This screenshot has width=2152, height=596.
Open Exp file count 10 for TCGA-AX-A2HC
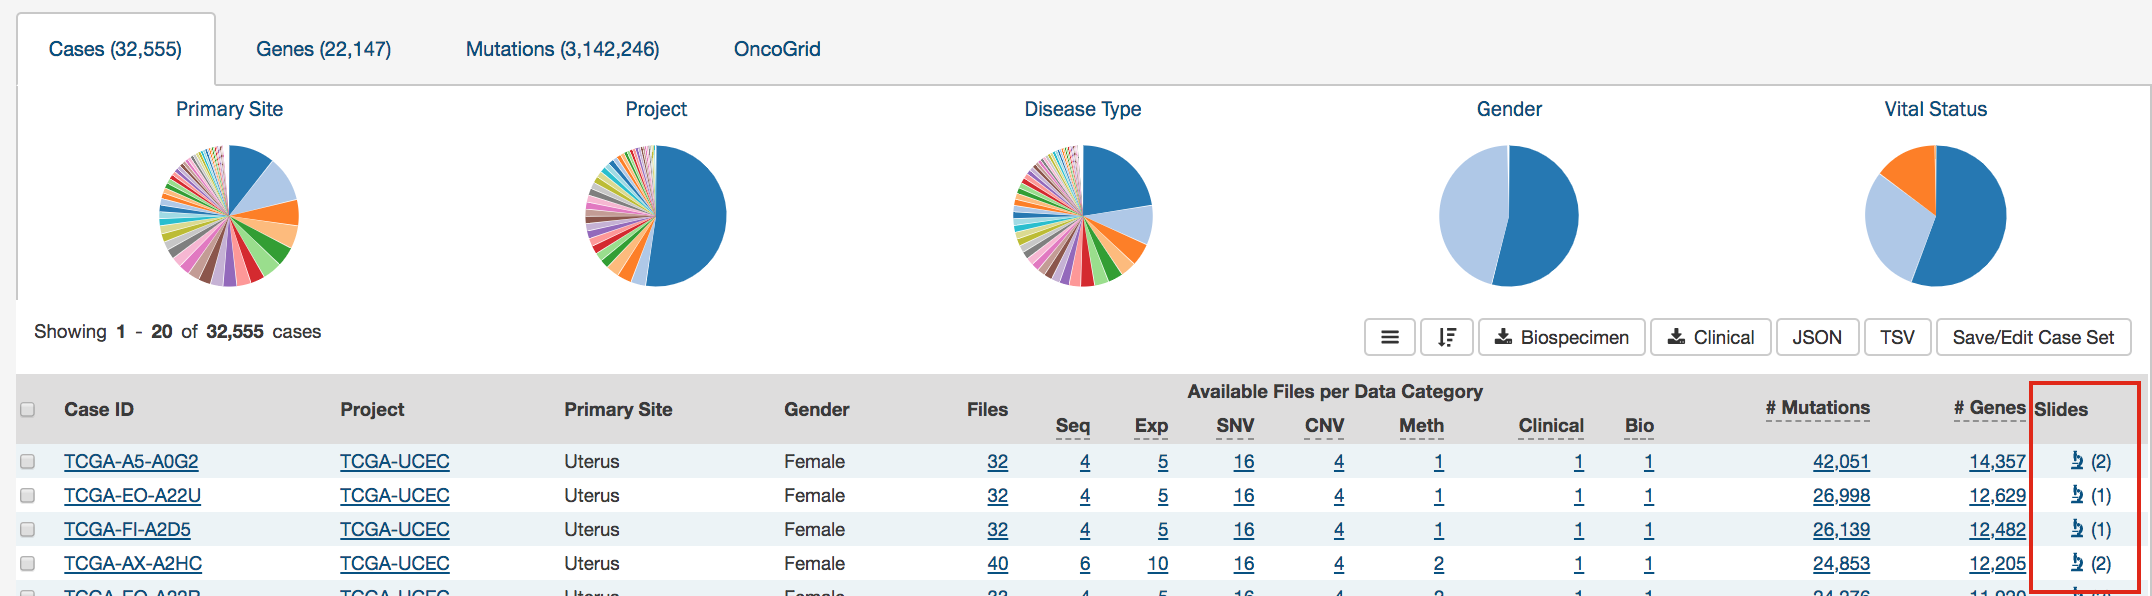[1158, 563]
